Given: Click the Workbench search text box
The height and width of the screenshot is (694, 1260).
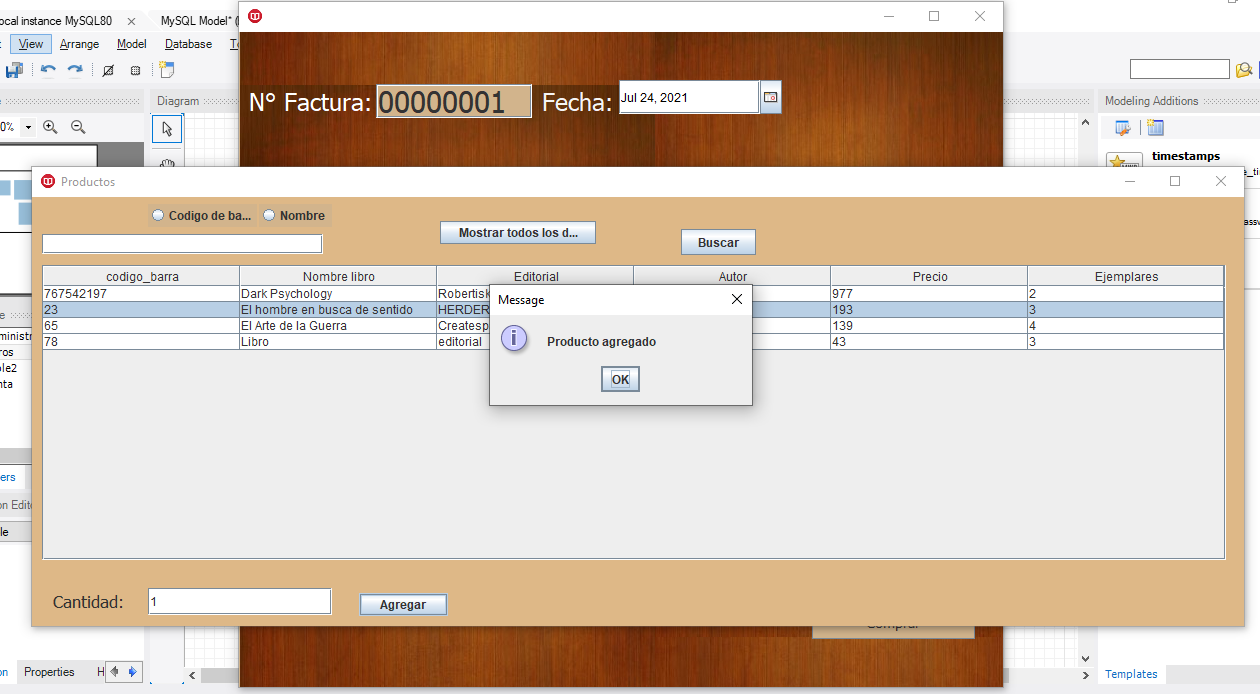Looking at the screenshot, I should point(1179,69).
